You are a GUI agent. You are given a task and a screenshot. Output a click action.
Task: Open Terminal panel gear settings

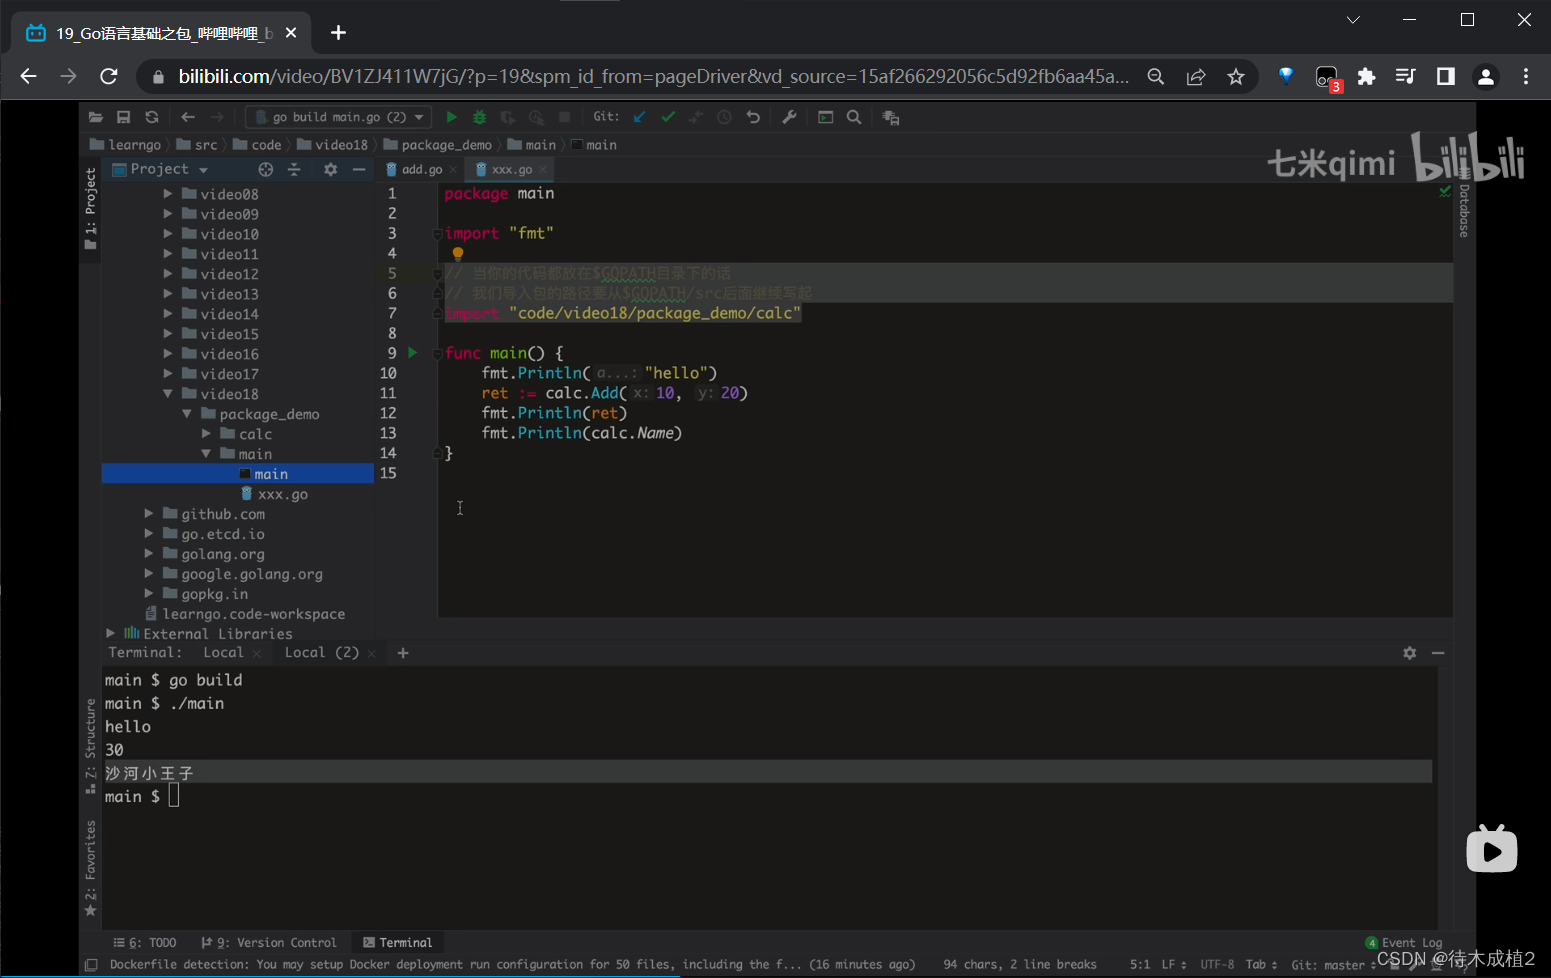click(1410, 653)
